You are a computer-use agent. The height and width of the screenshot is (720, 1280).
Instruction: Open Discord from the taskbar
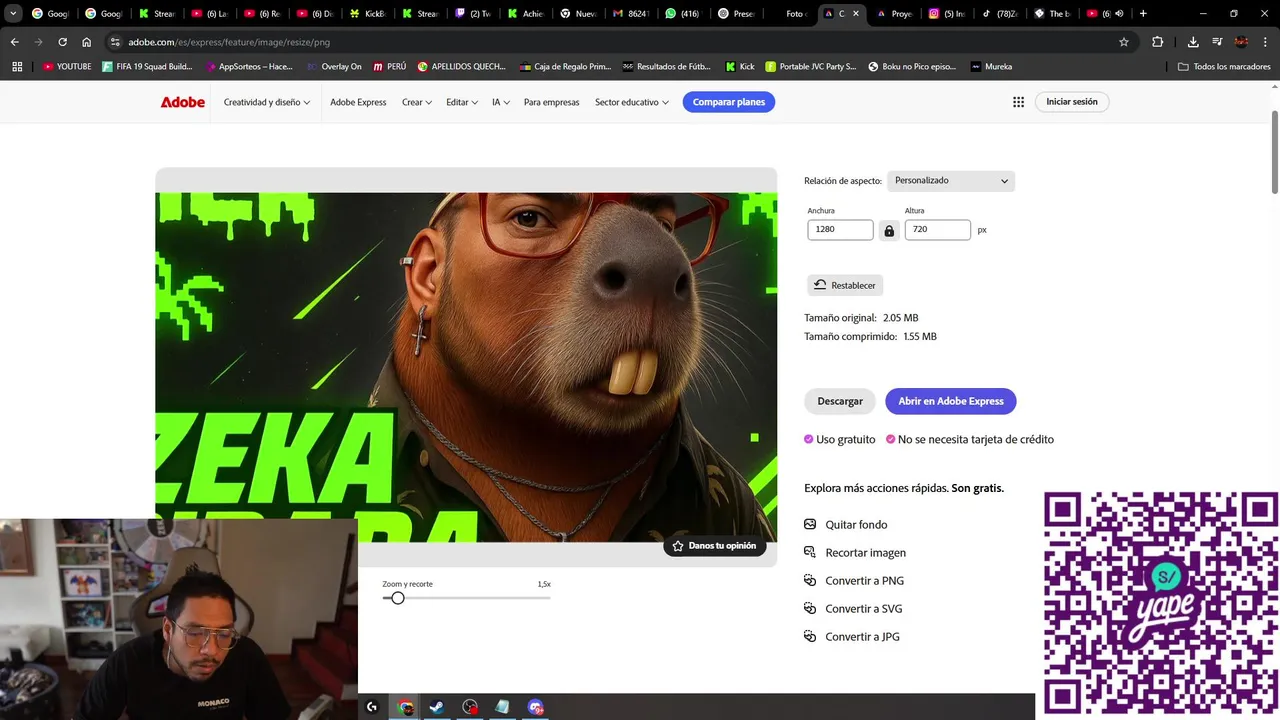[x=535, y=707]
